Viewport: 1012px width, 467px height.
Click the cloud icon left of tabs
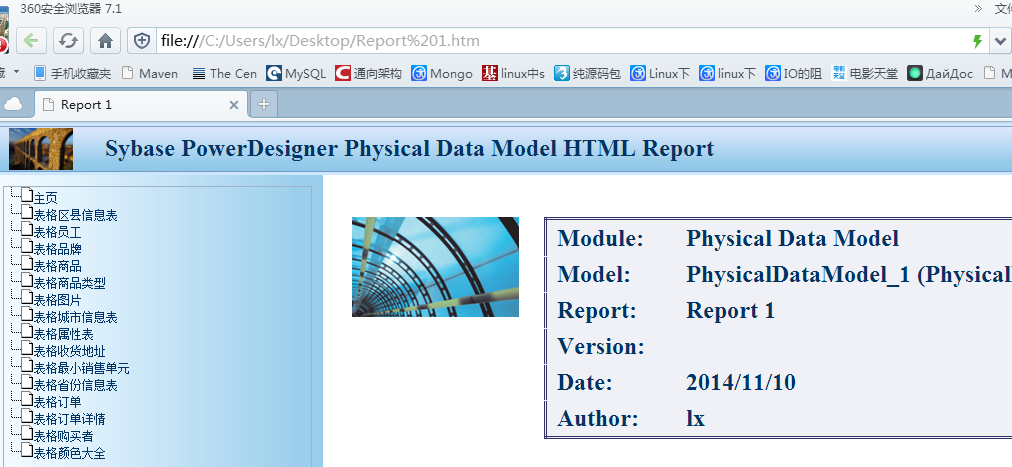click(x=13, y=104)
